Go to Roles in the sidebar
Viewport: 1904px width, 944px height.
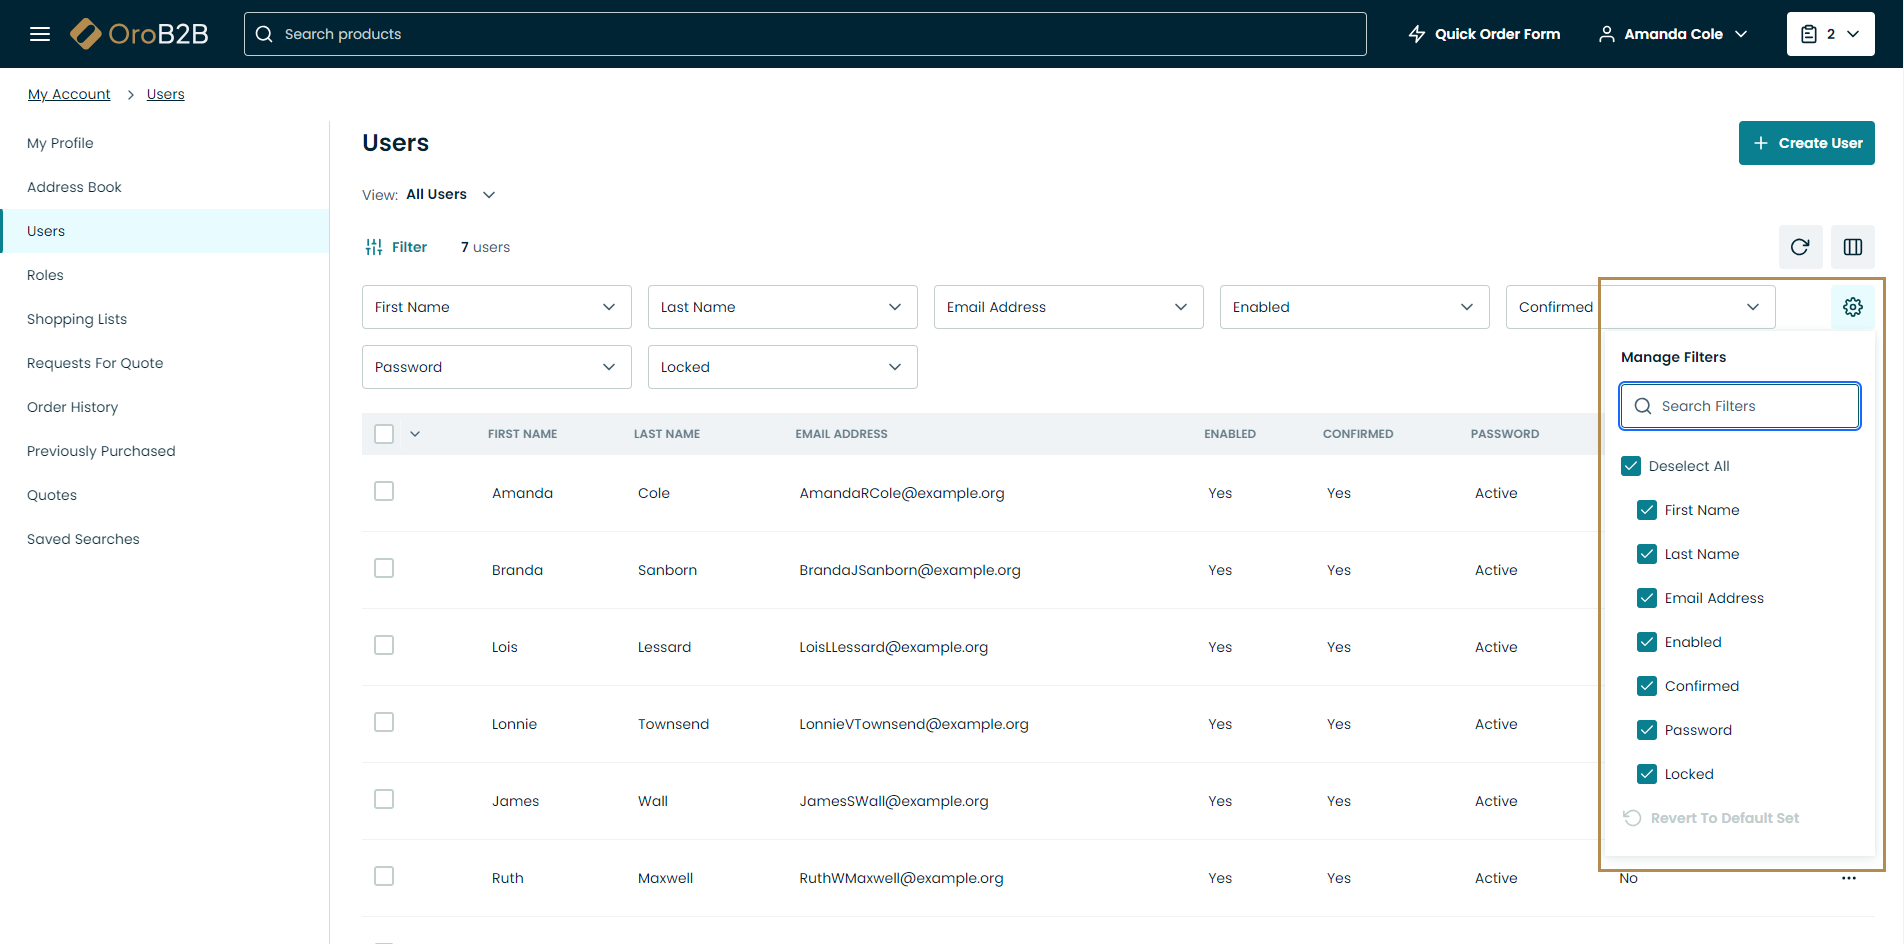pyautogui.click(x=45, y=275)
